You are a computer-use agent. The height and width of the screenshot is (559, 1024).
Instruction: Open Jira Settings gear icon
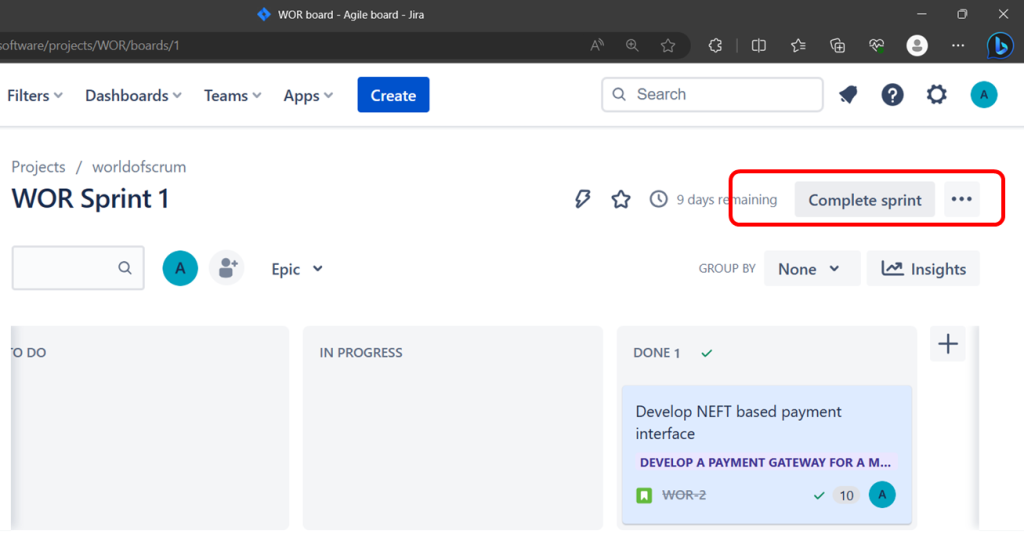point(936,95)
